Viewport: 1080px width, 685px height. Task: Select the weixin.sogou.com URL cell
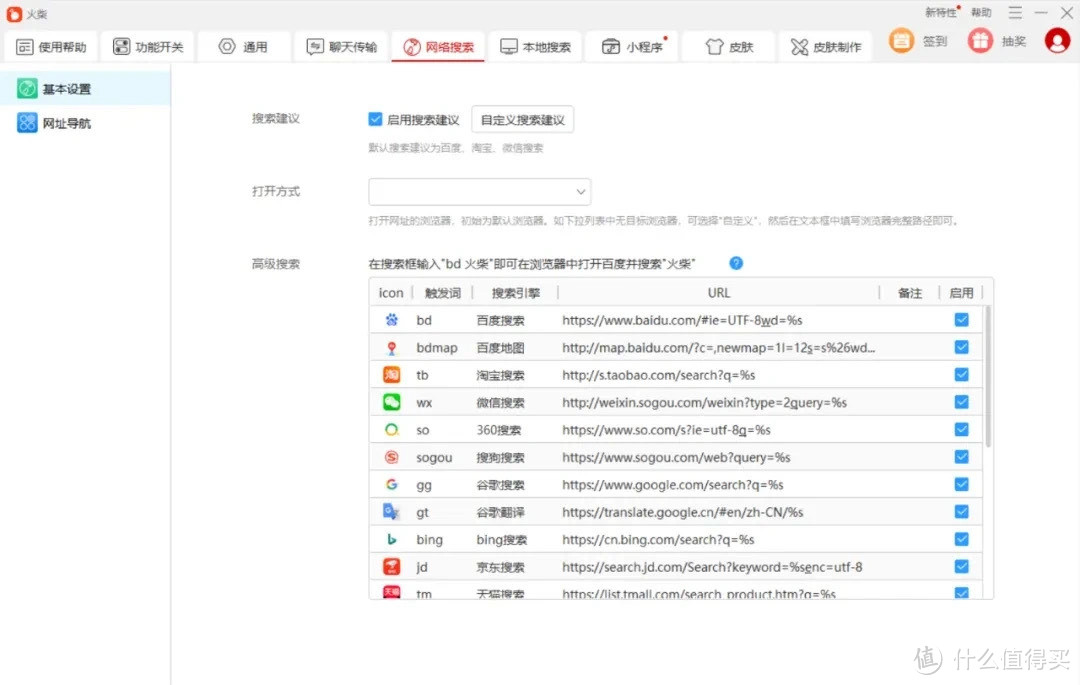pyautogui.click(x=704, y=403)
